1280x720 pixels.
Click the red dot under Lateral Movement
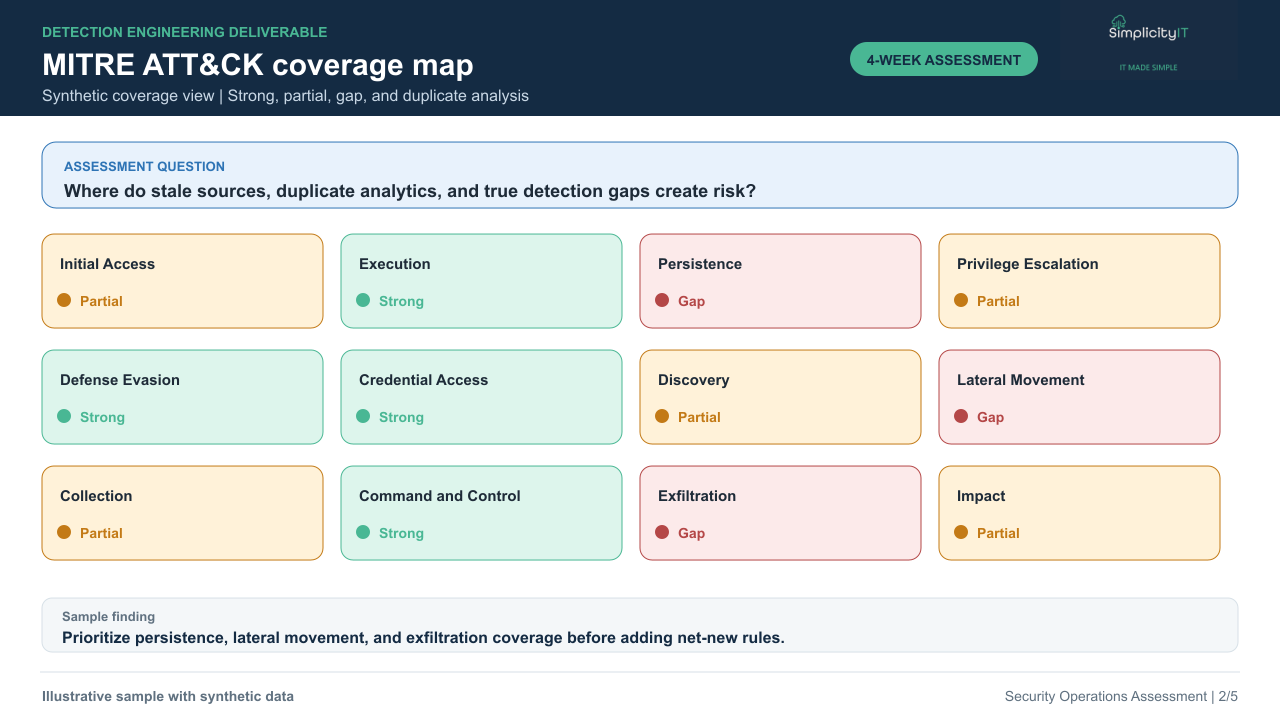point(961,416)
